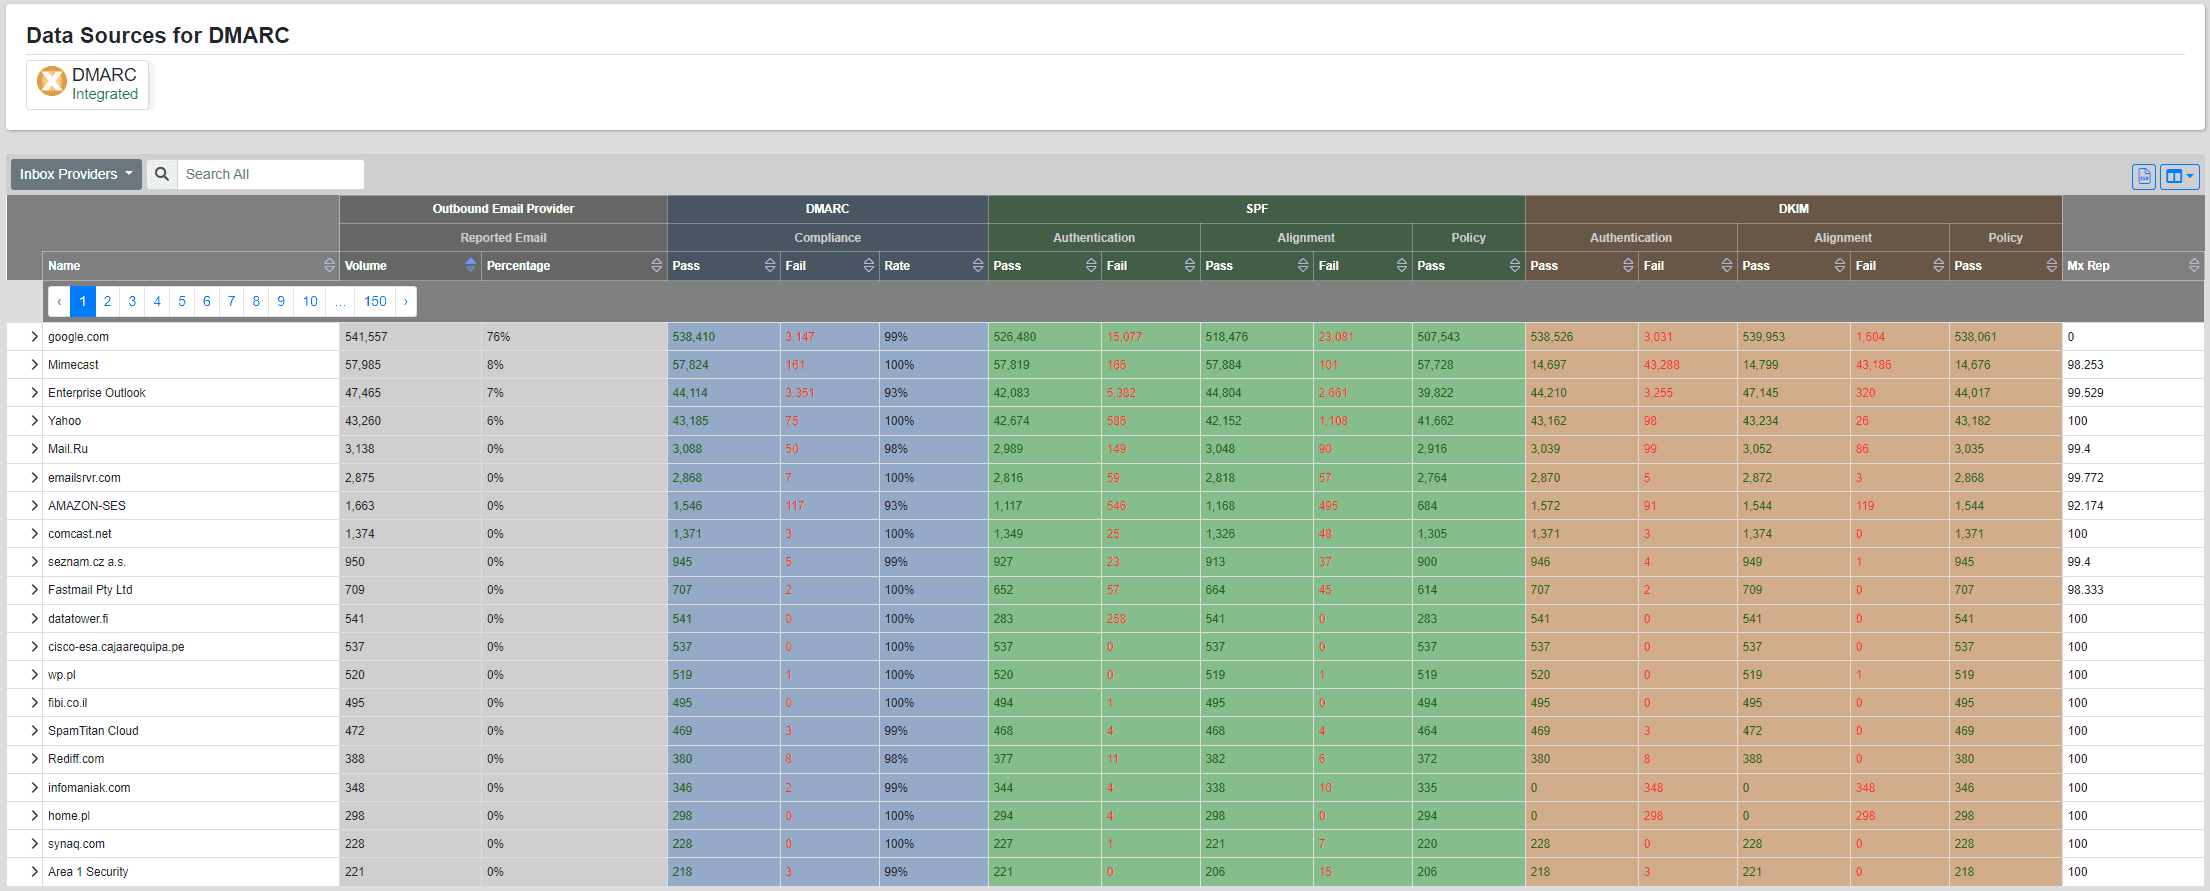Screen dimensions: 2210x891
Task: Expand the home.pl row
Action: point(34,816)
